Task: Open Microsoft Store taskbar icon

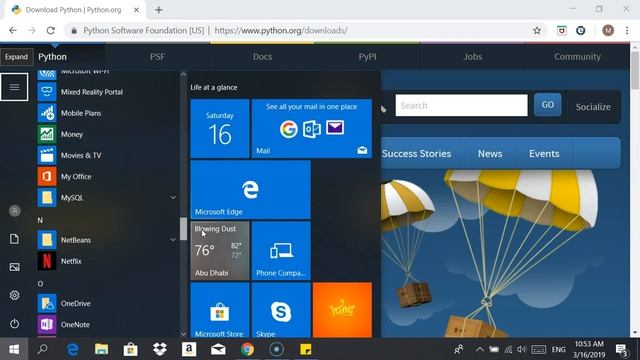Action: 131,349
